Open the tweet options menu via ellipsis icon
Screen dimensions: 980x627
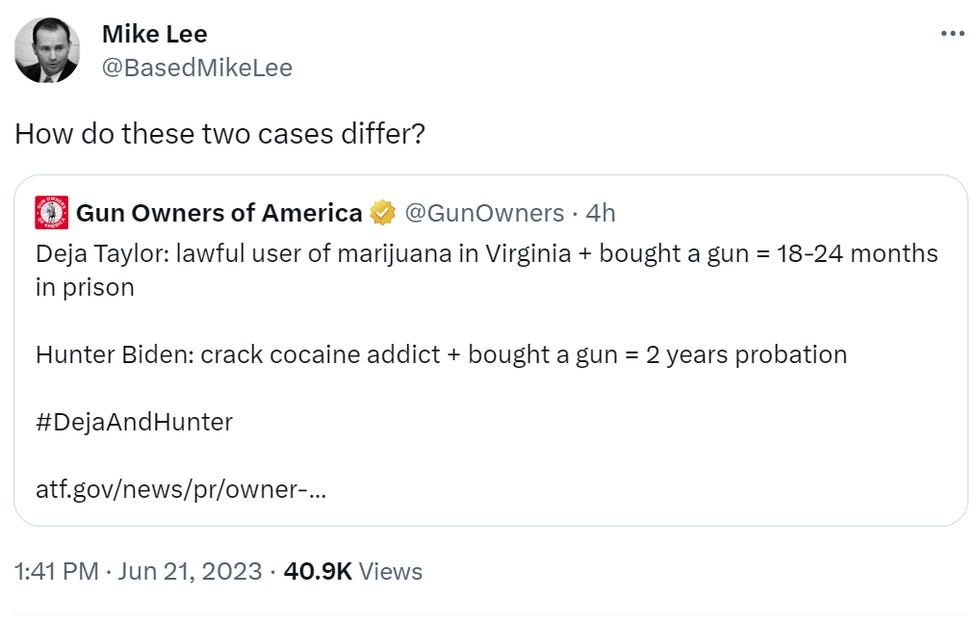tap(951, 34)
